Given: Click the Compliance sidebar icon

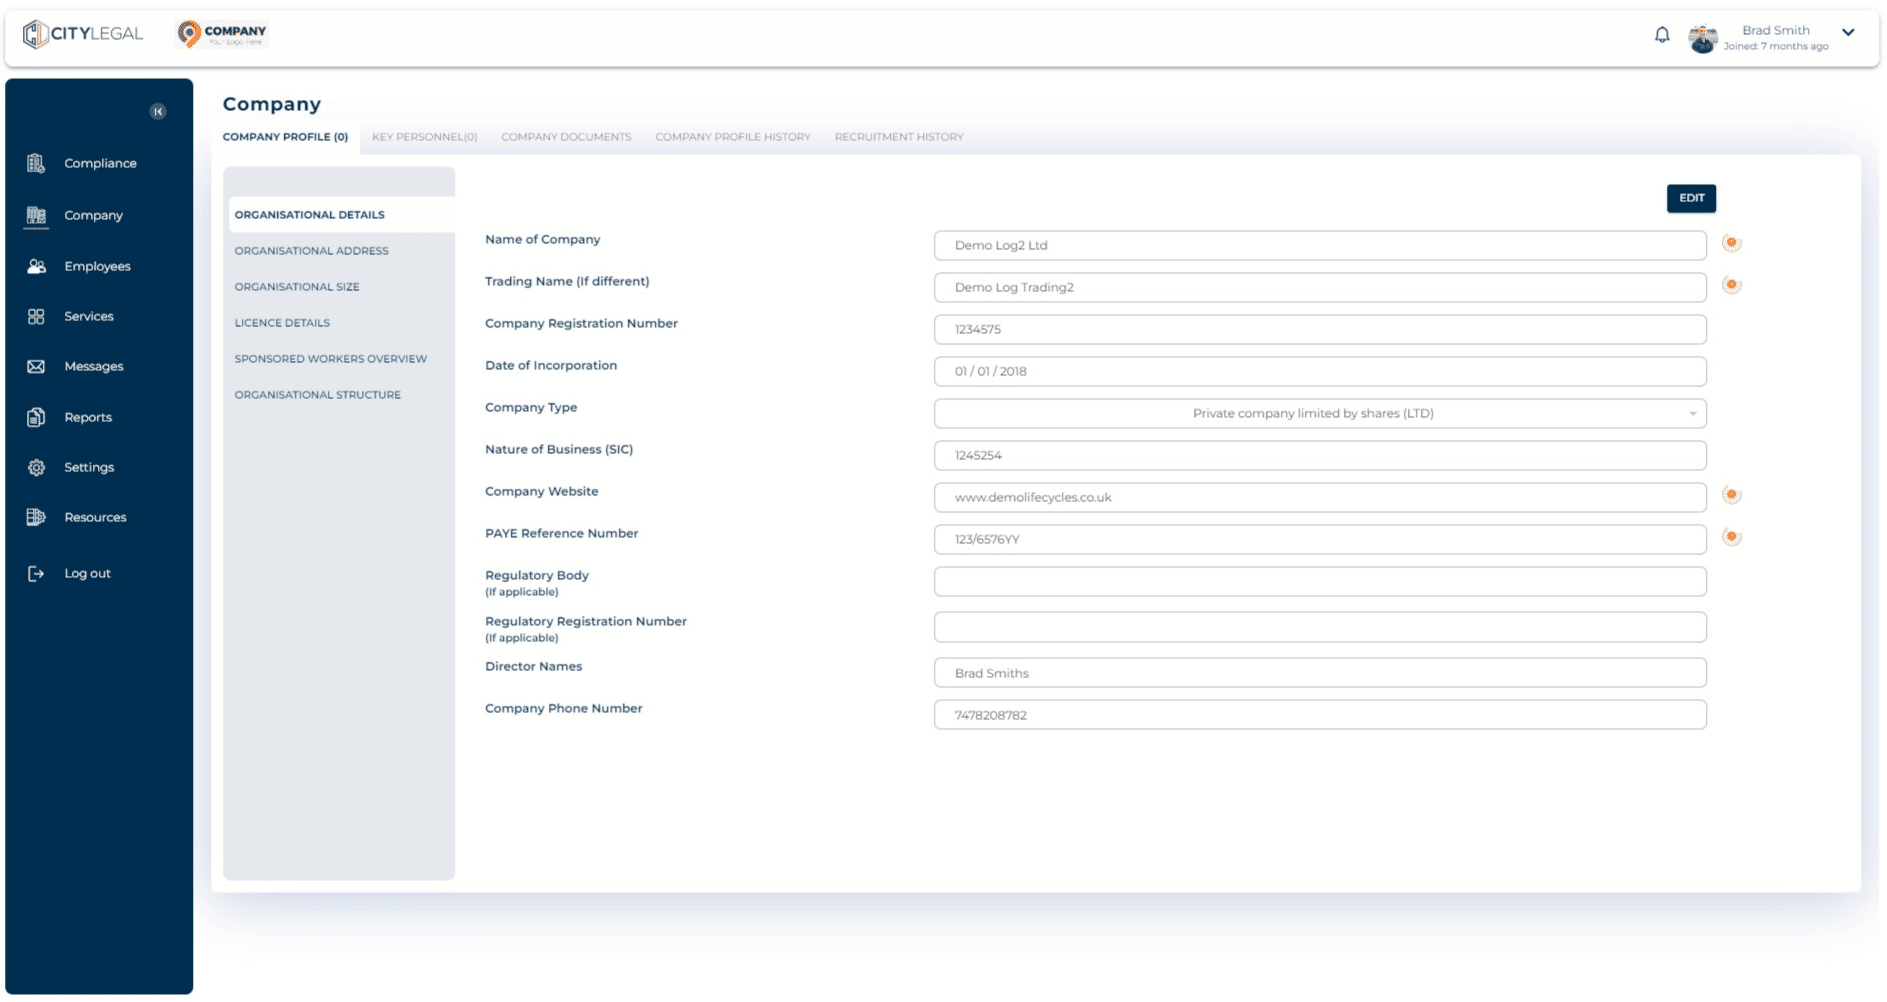Looking at the screenshot, I should [36, 163].
